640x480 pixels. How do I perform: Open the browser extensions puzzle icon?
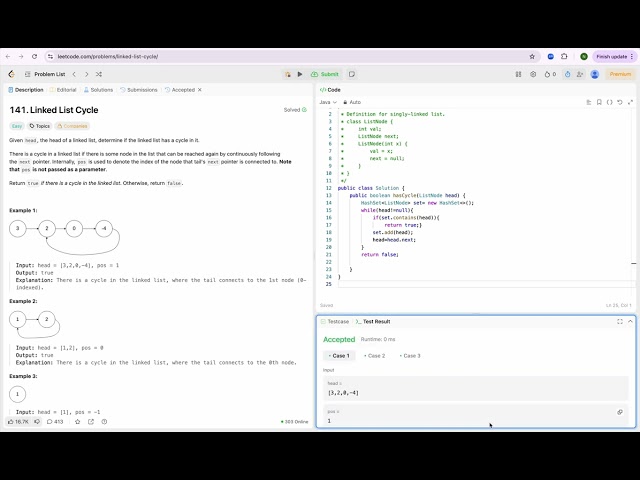564,57
